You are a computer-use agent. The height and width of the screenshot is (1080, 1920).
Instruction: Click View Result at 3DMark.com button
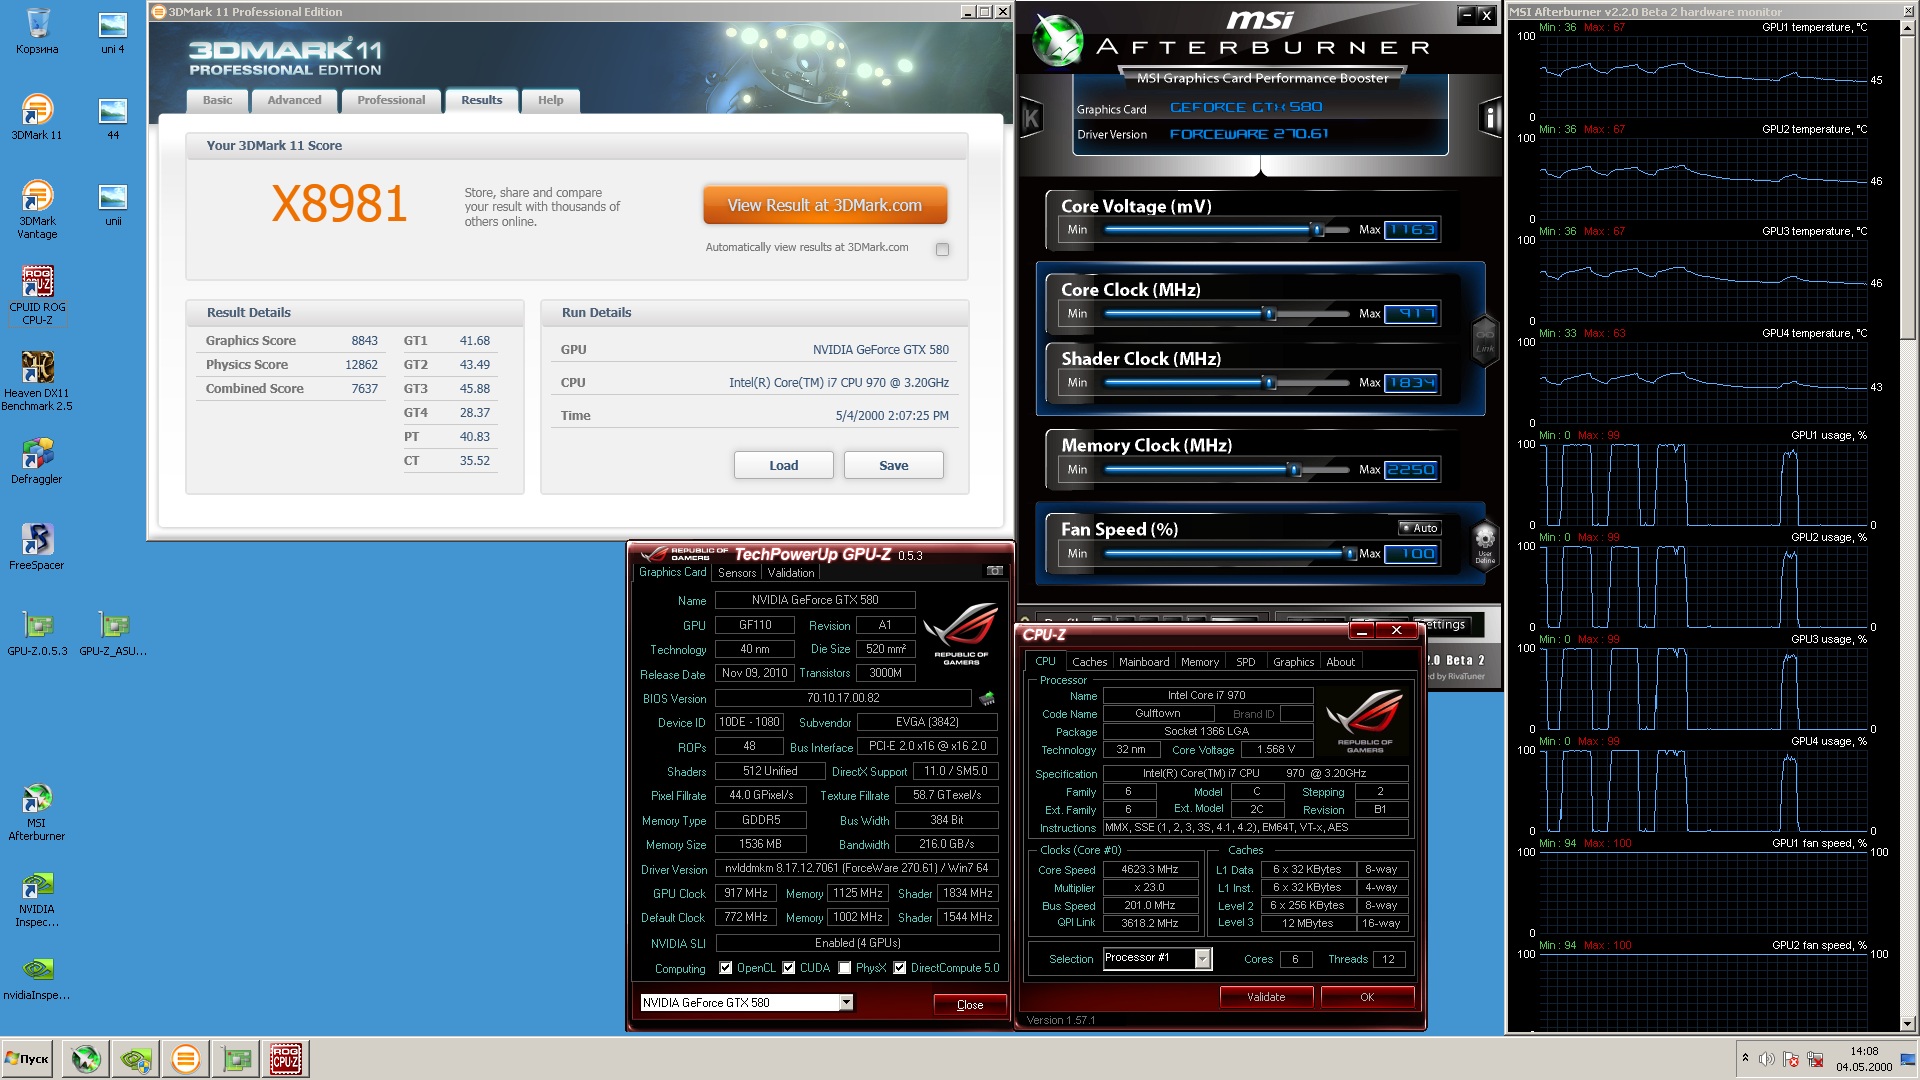click(x=825, y=205)
